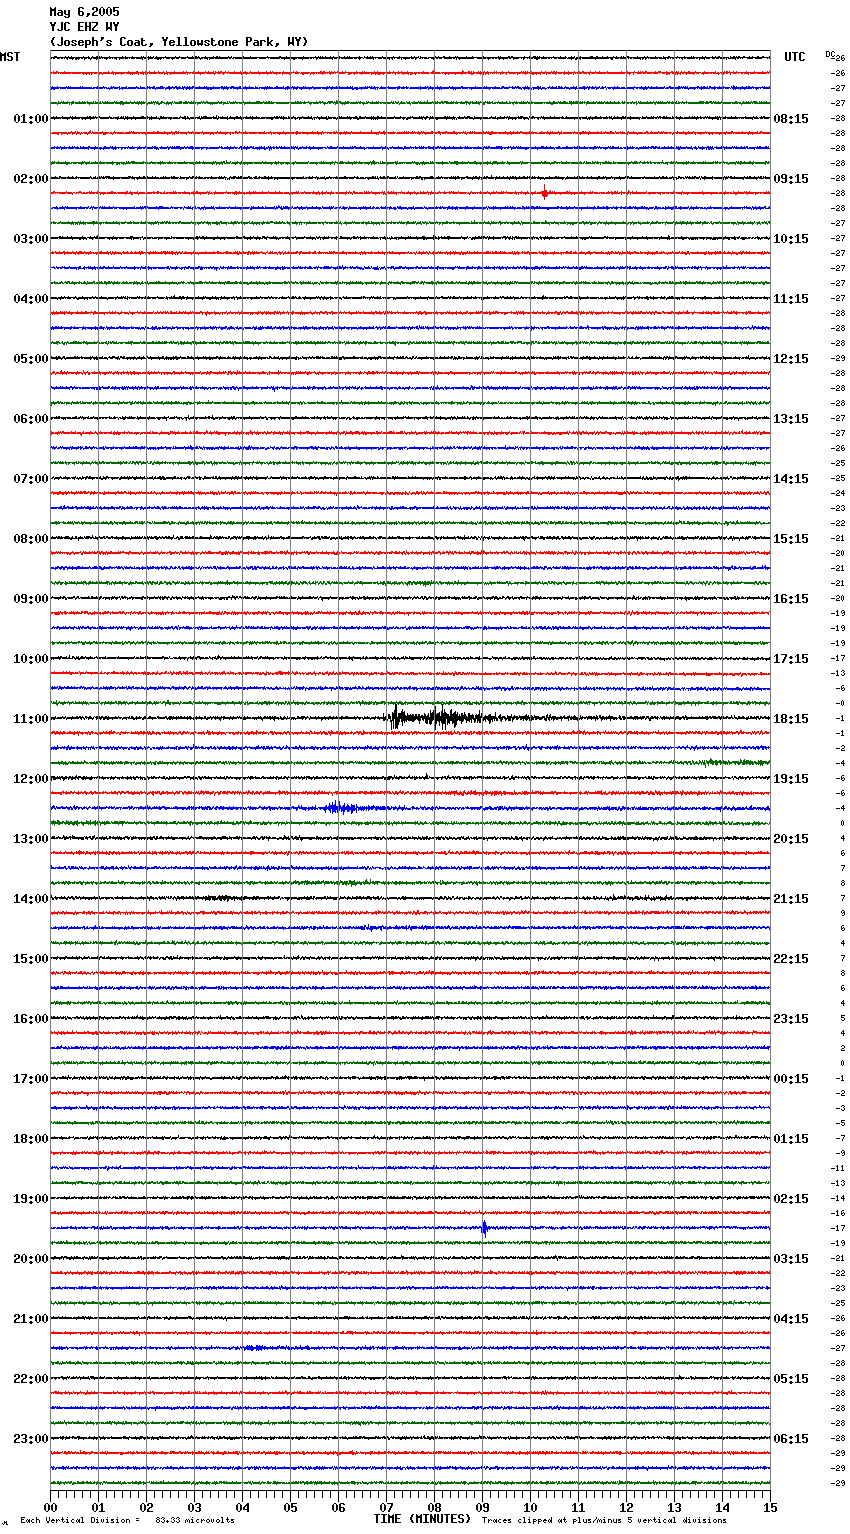Select the 03:00 MST time label

[x=31, y=239]
